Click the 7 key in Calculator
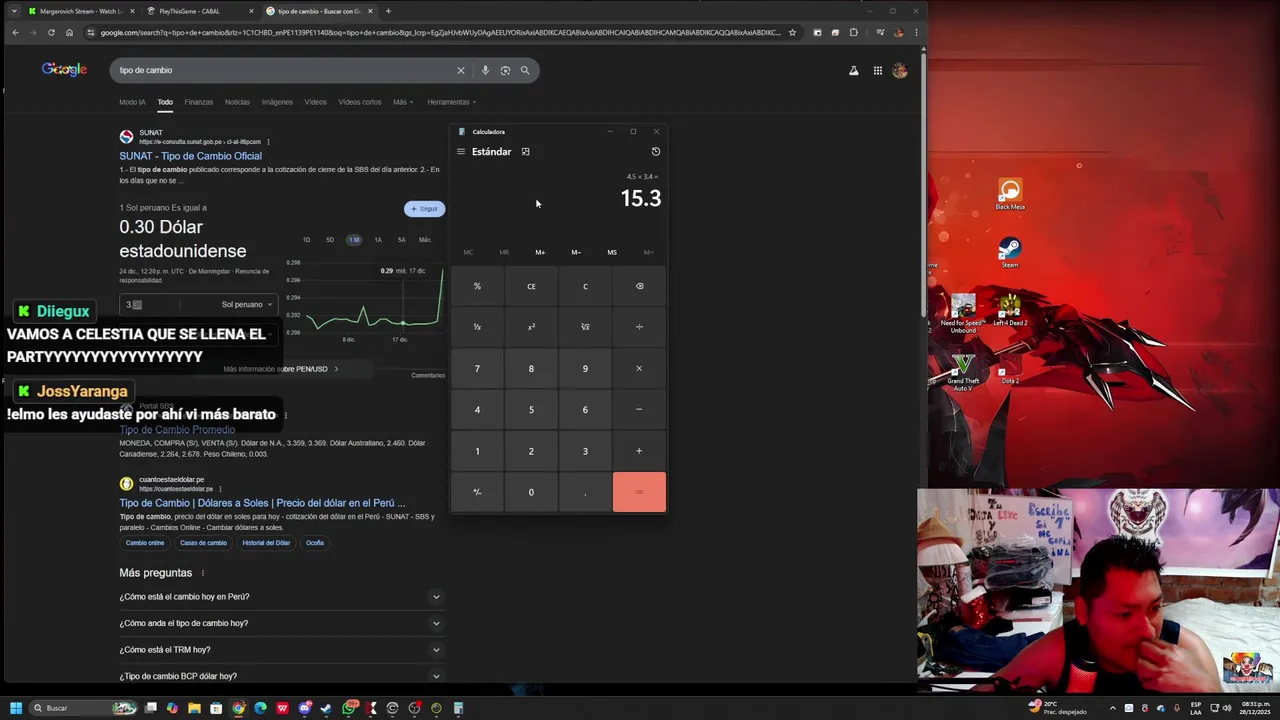The width and height of the screenshot is (1280, 720). 477,368
